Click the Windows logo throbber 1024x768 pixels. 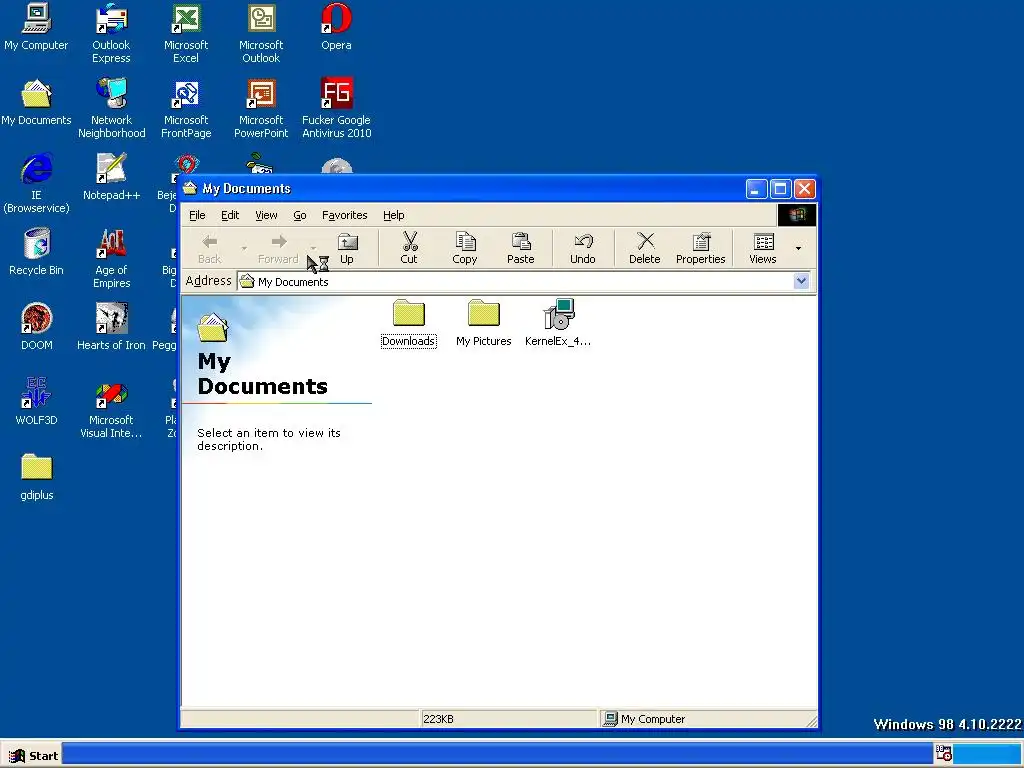797,215
